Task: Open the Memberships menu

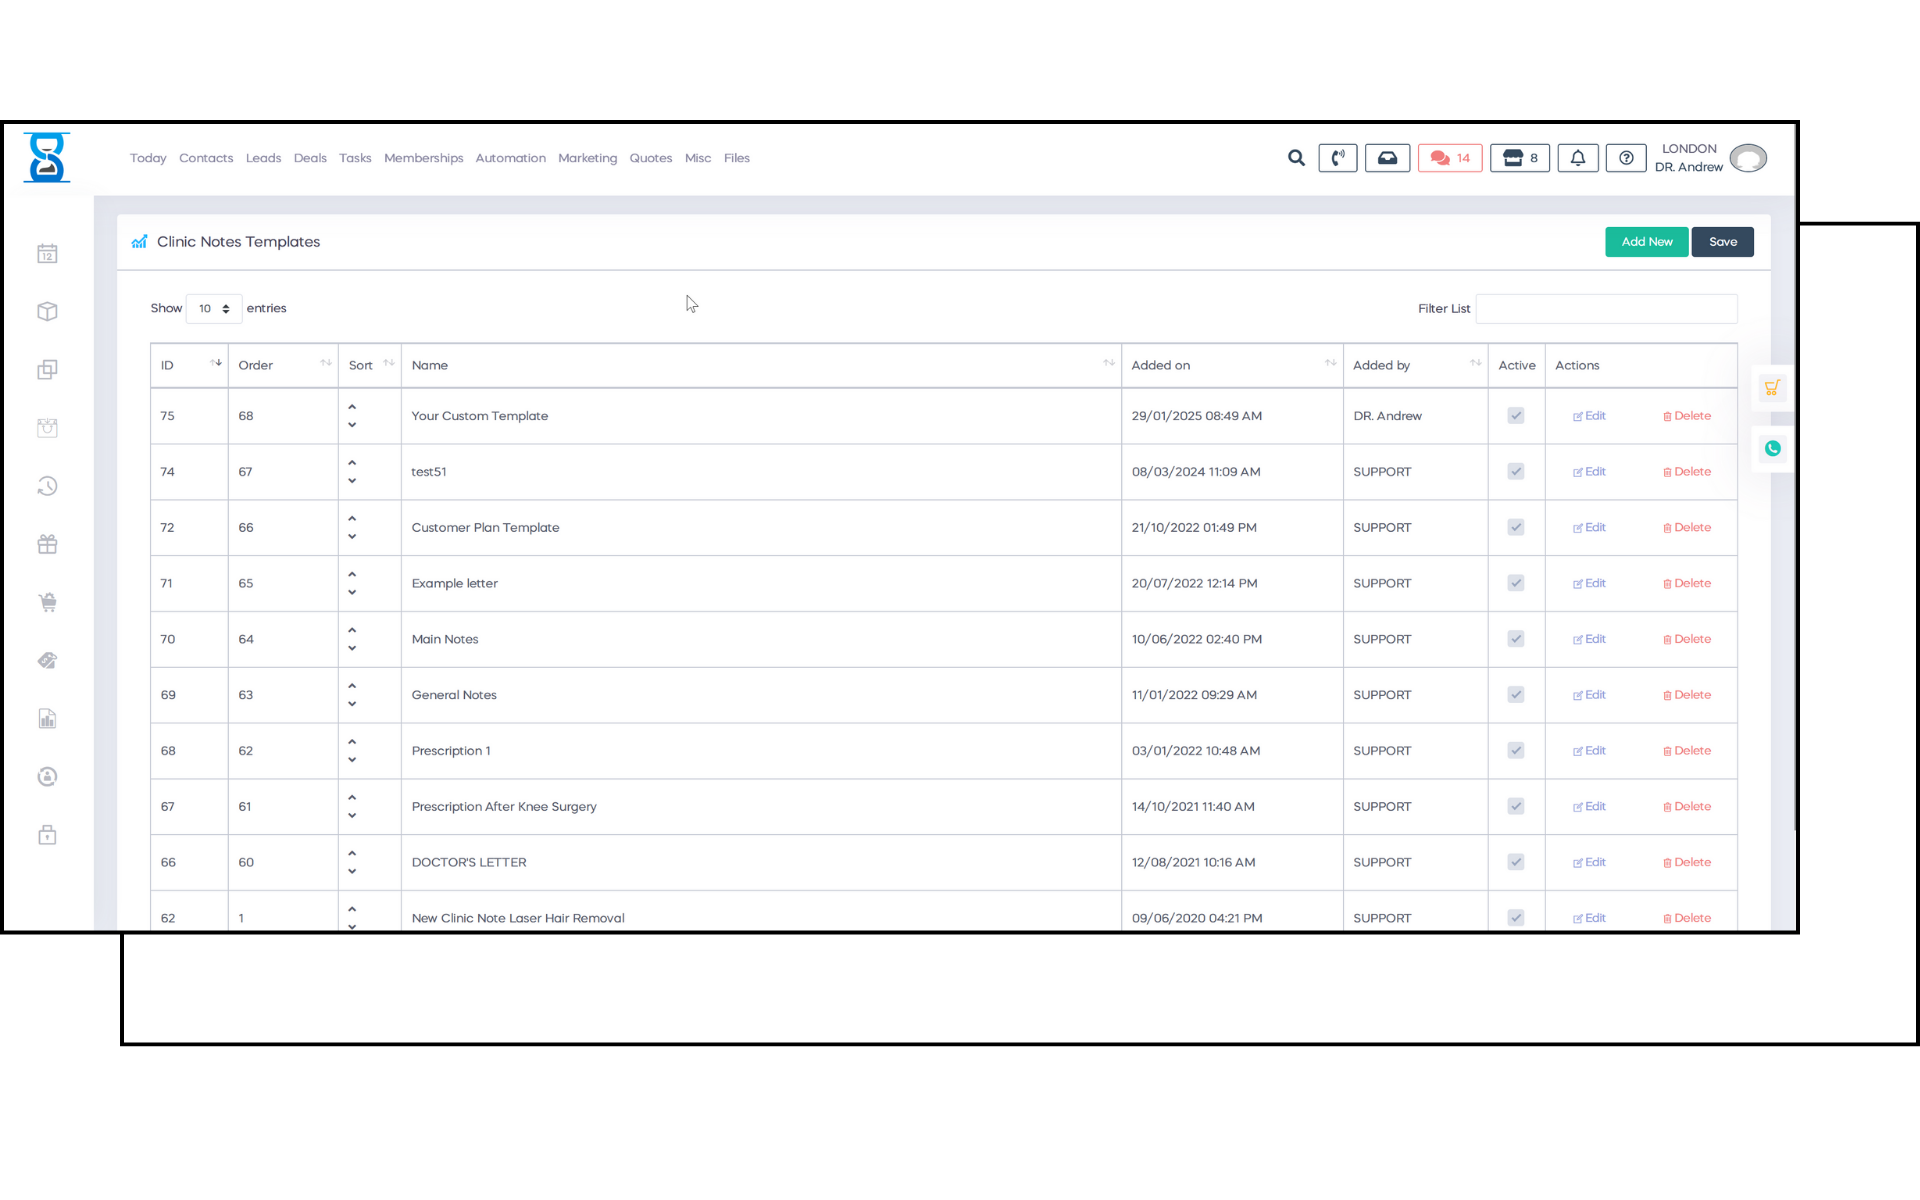Action: [x=423, y=158]
